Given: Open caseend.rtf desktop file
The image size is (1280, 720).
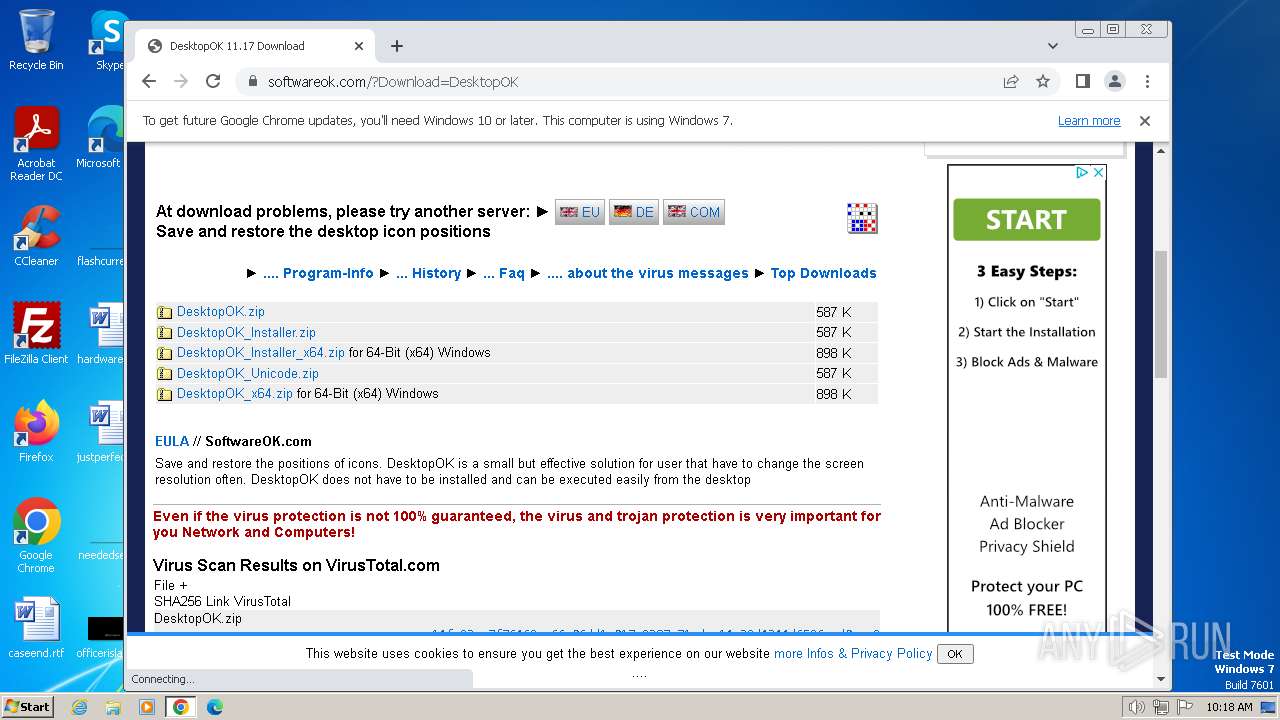Looking at the screenshot, I should click(36, 628).
